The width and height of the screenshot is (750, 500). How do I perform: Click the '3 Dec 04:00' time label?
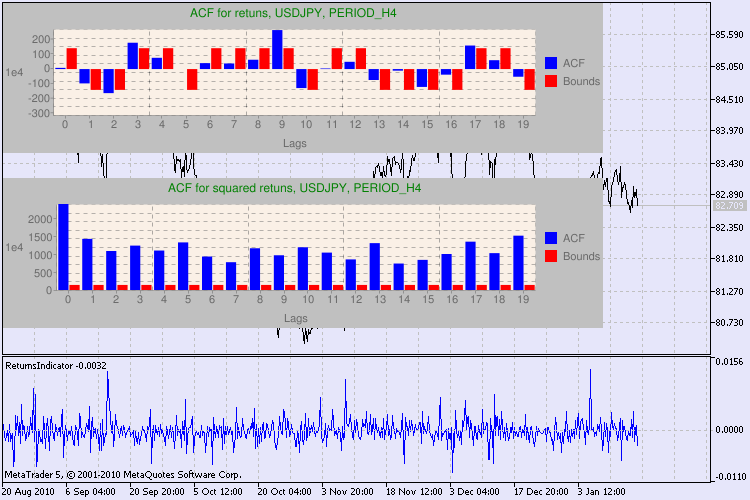pos(474,492)
